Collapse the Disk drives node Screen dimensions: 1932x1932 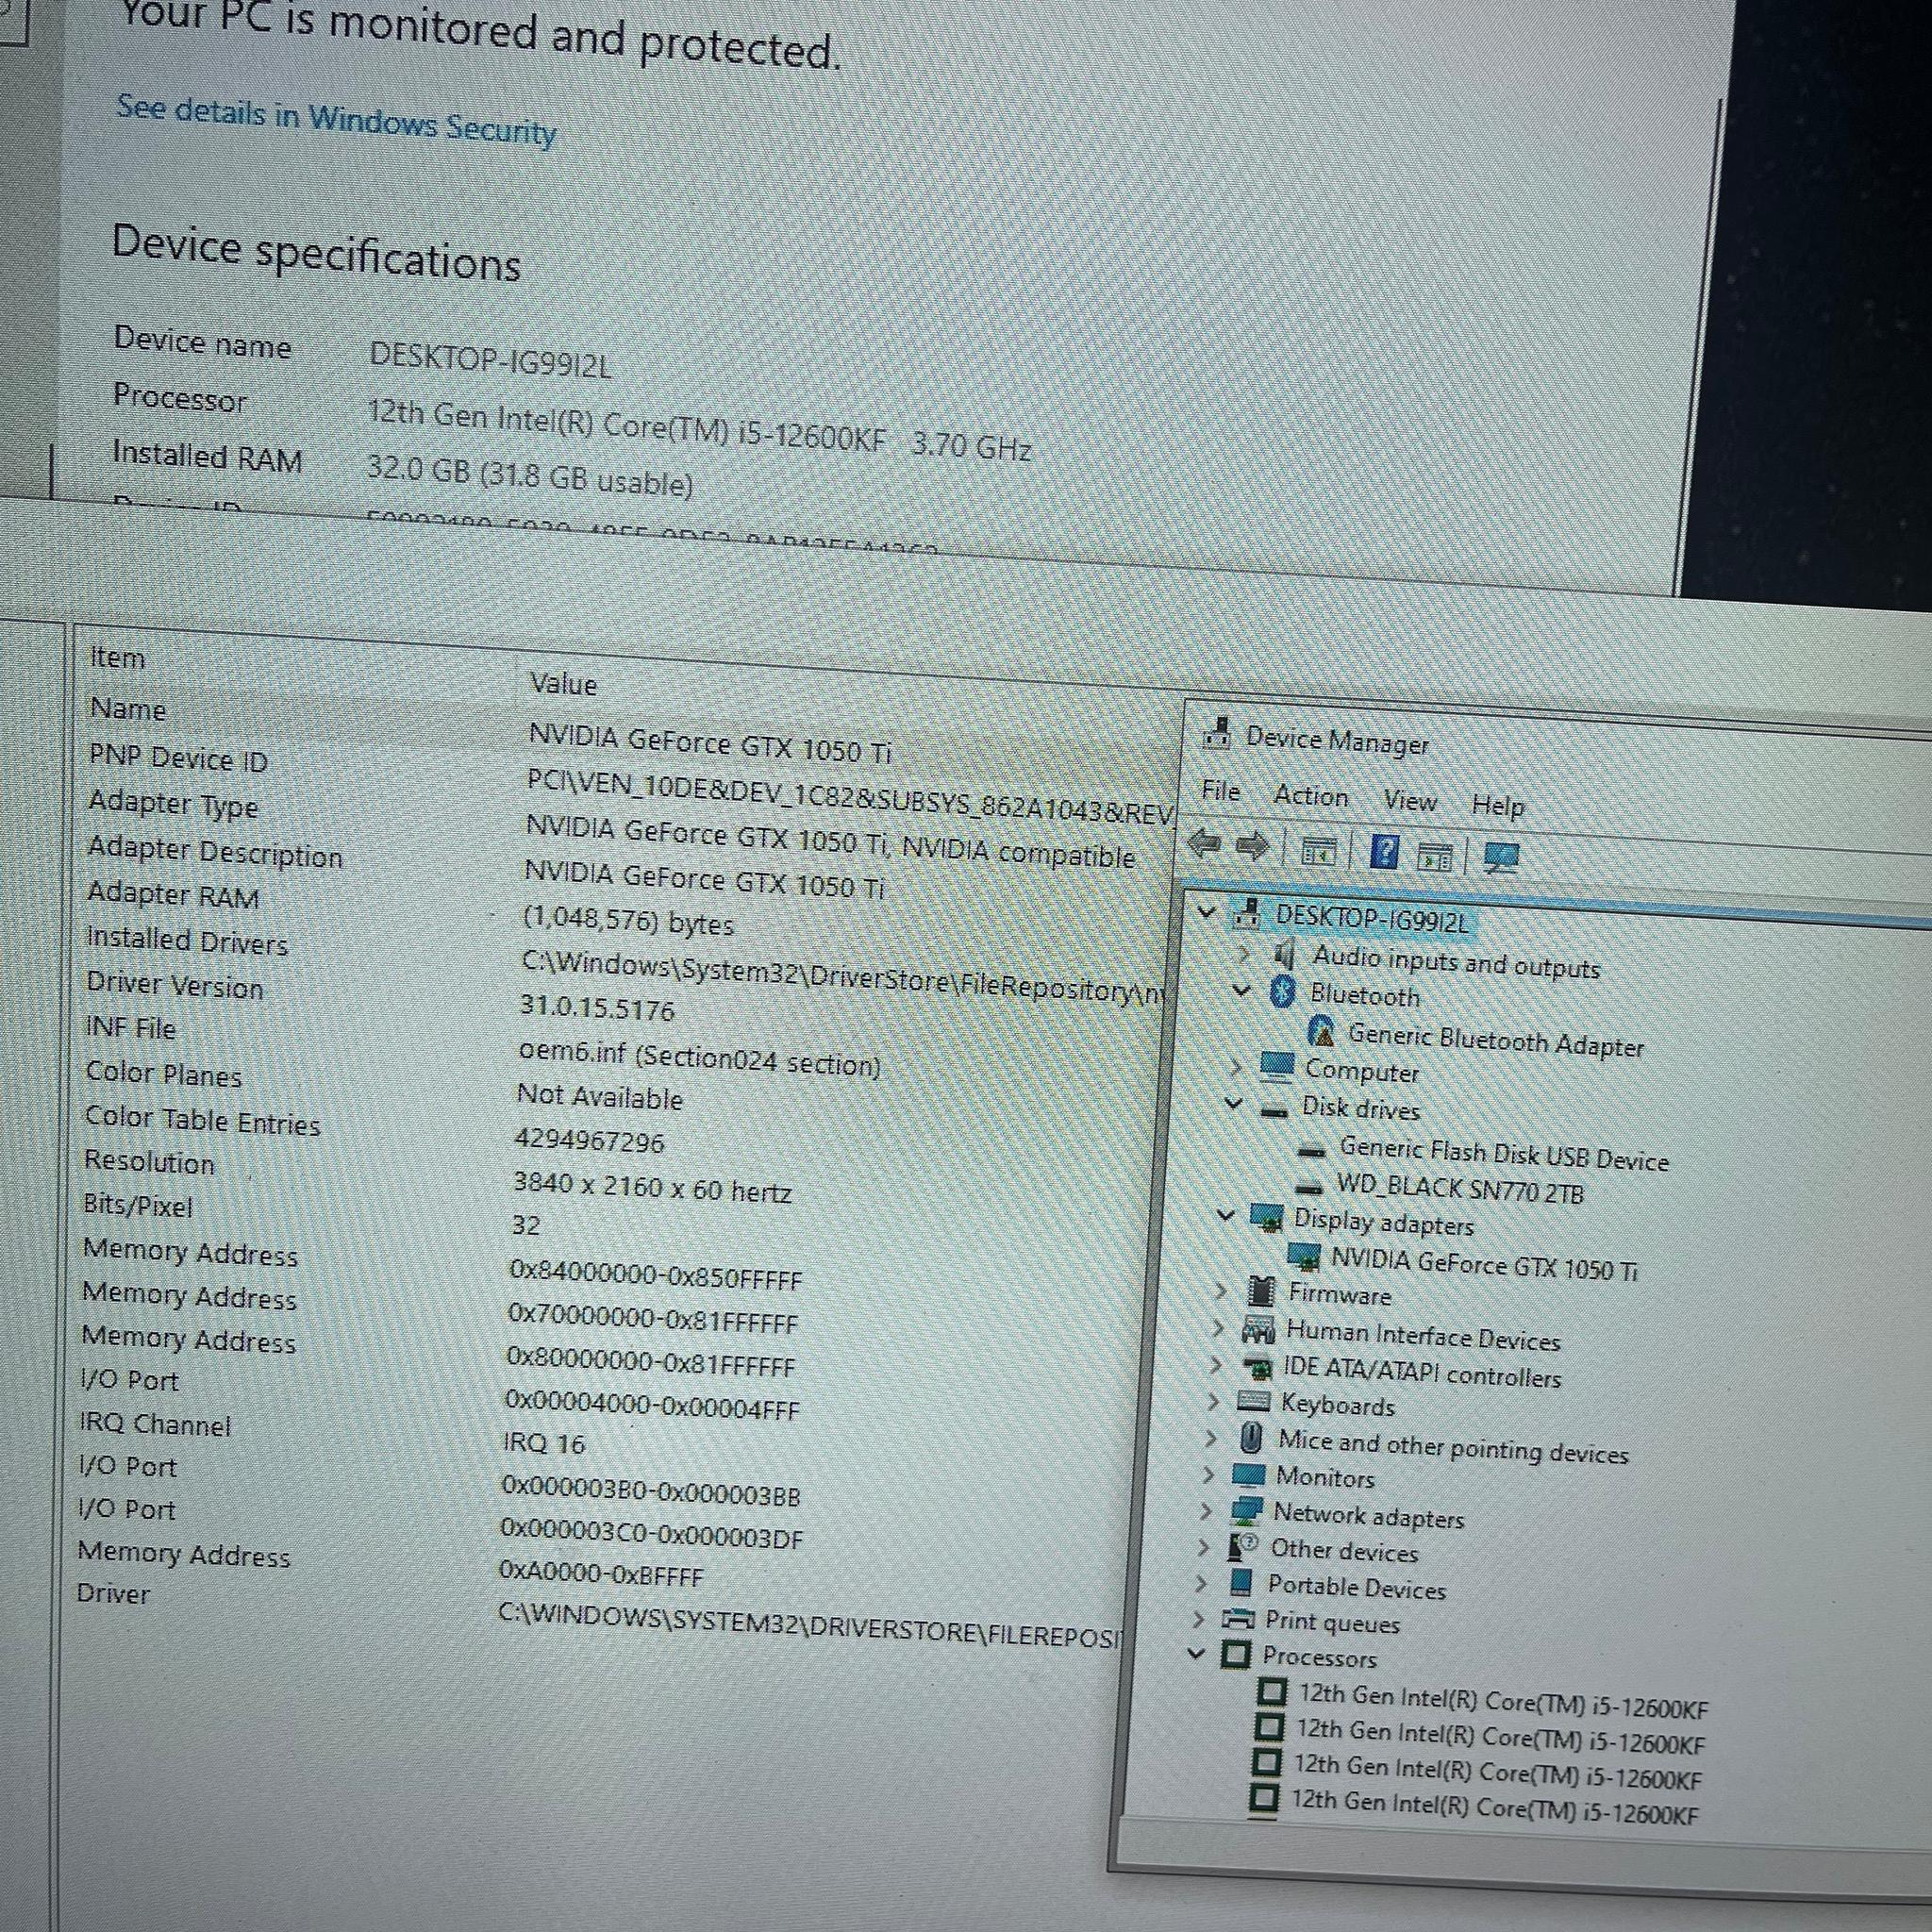coord(1234,1104)
